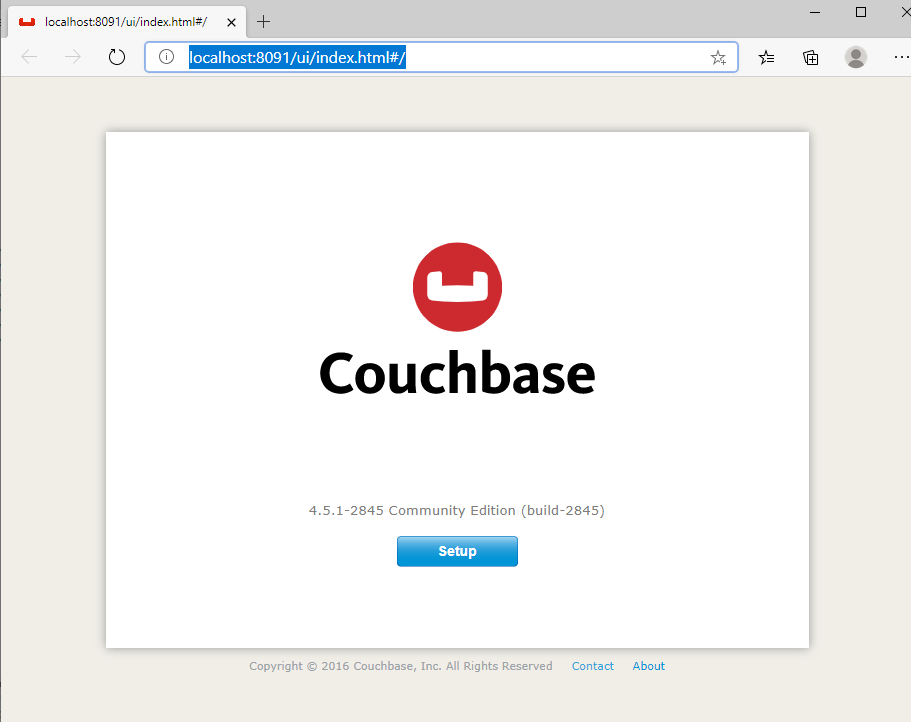
Task: Open the Favorites list icon
Action: [766, 57]
